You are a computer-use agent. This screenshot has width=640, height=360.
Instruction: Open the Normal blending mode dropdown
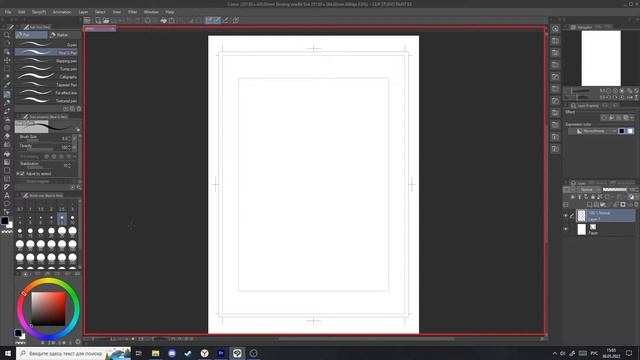[x=589, y=190]
